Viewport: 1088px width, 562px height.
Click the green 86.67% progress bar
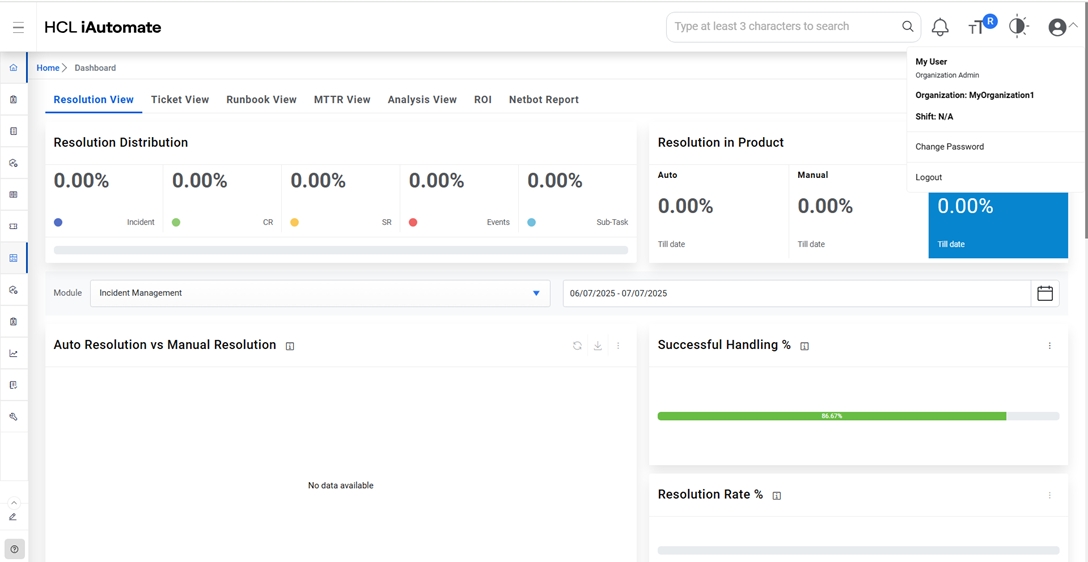coord(831,416)
